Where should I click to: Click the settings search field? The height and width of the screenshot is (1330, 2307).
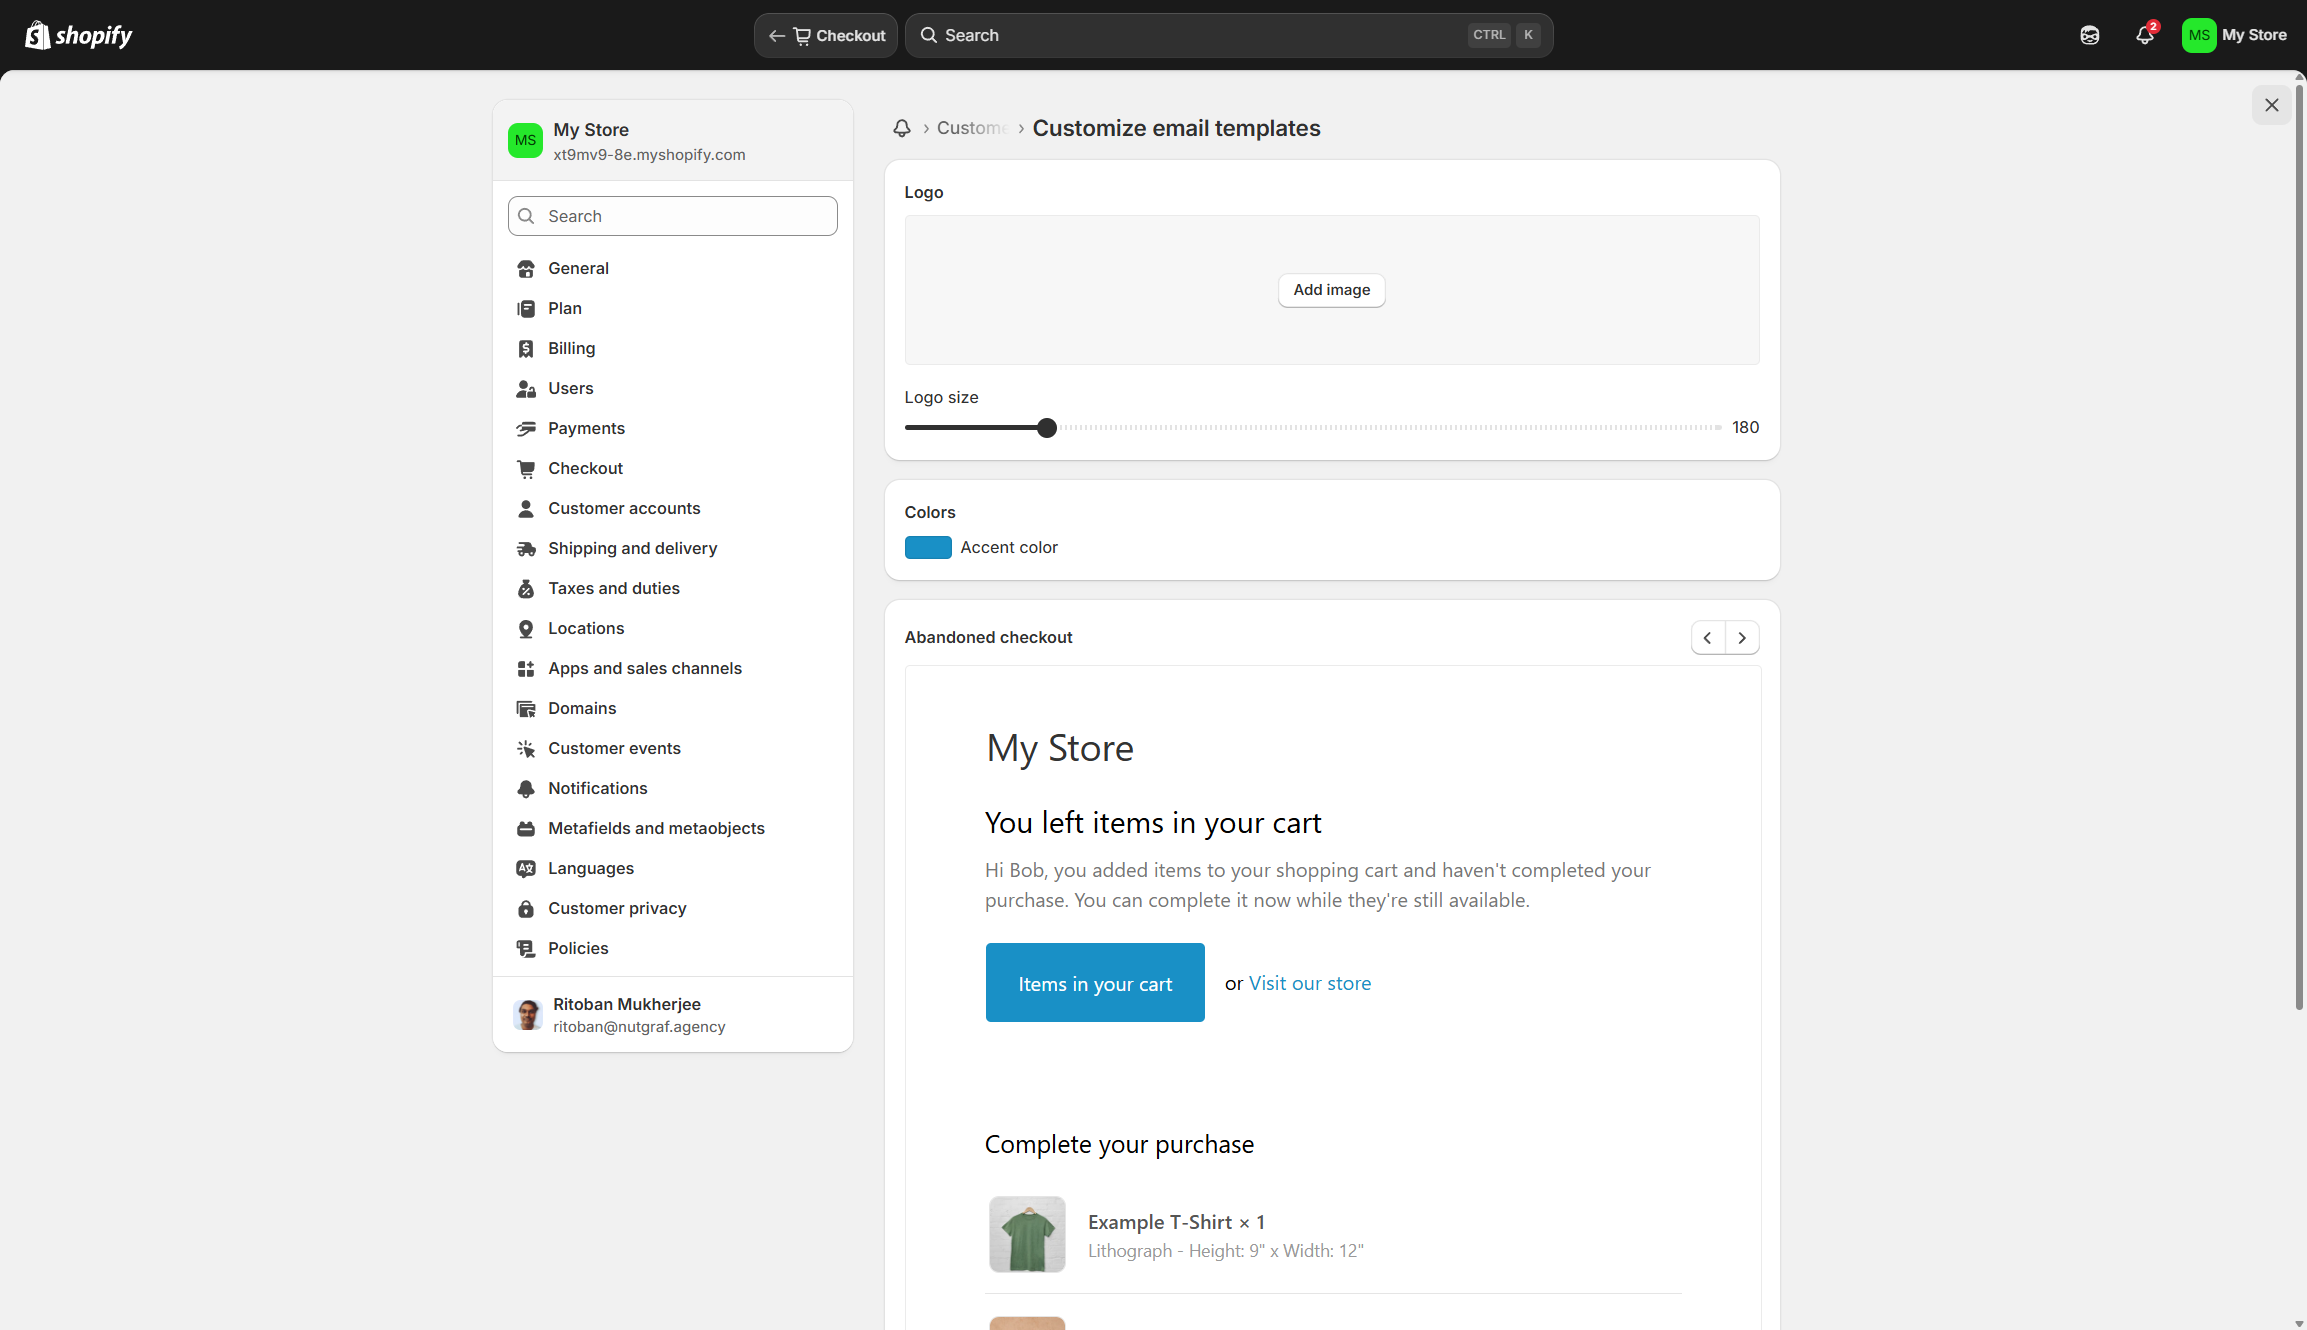(x=672, y=216)
